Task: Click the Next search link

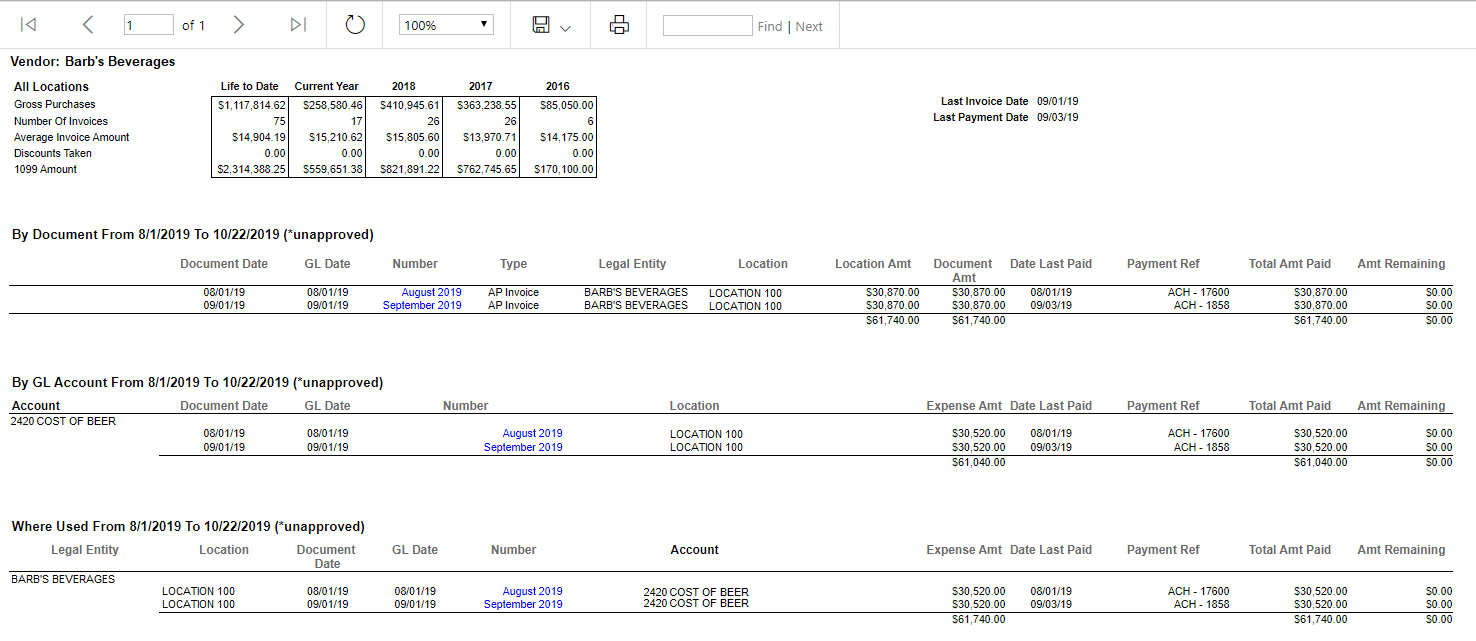Action: tap(809, 26)
